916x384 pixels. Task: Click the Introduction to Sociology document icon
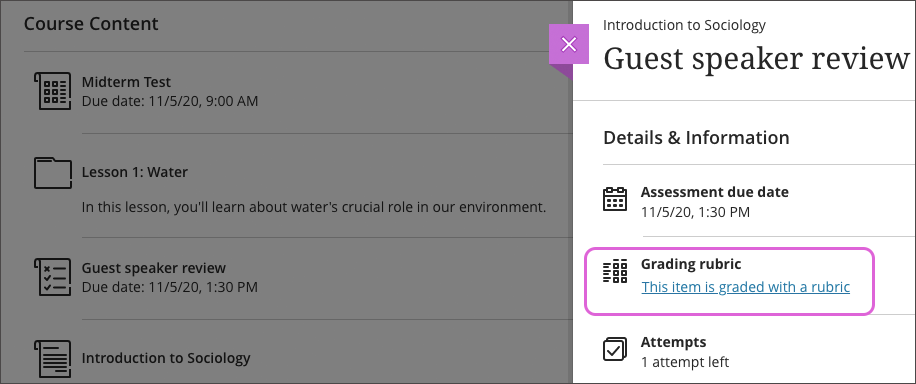point(53,359)
